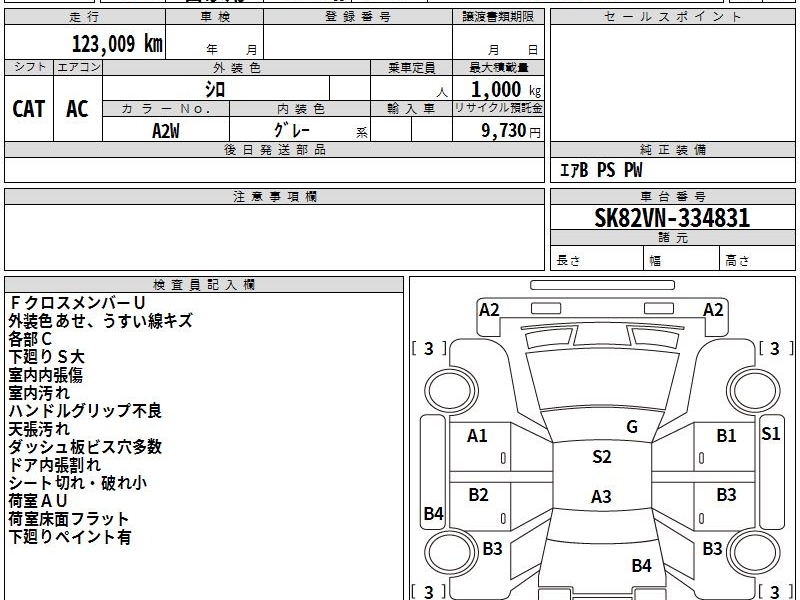The width and height of the screenshot is (800, 600).
Task: Select the note ドア内張割れ
Action: [55, 465]
